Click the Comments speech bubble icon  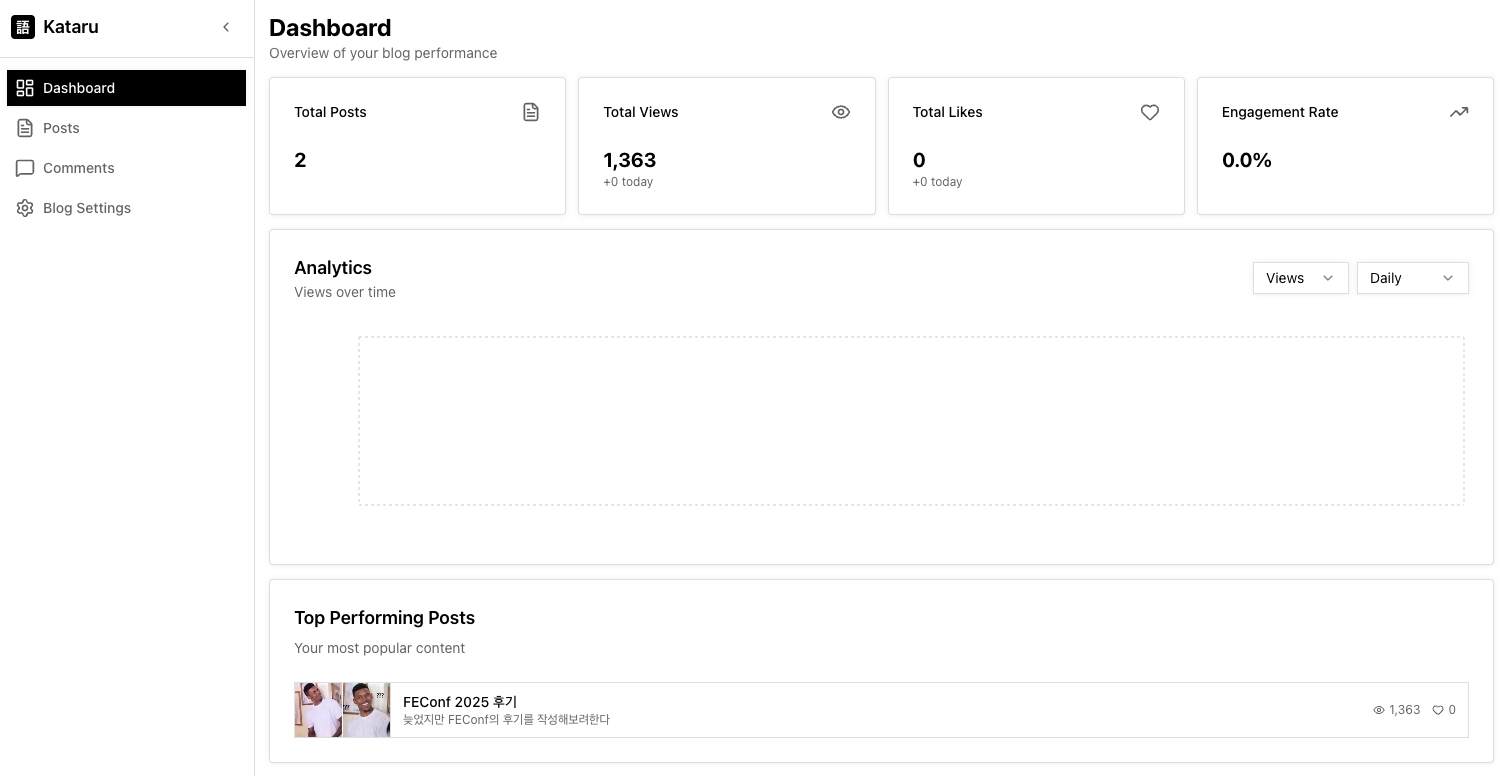(x=25, y=168)
